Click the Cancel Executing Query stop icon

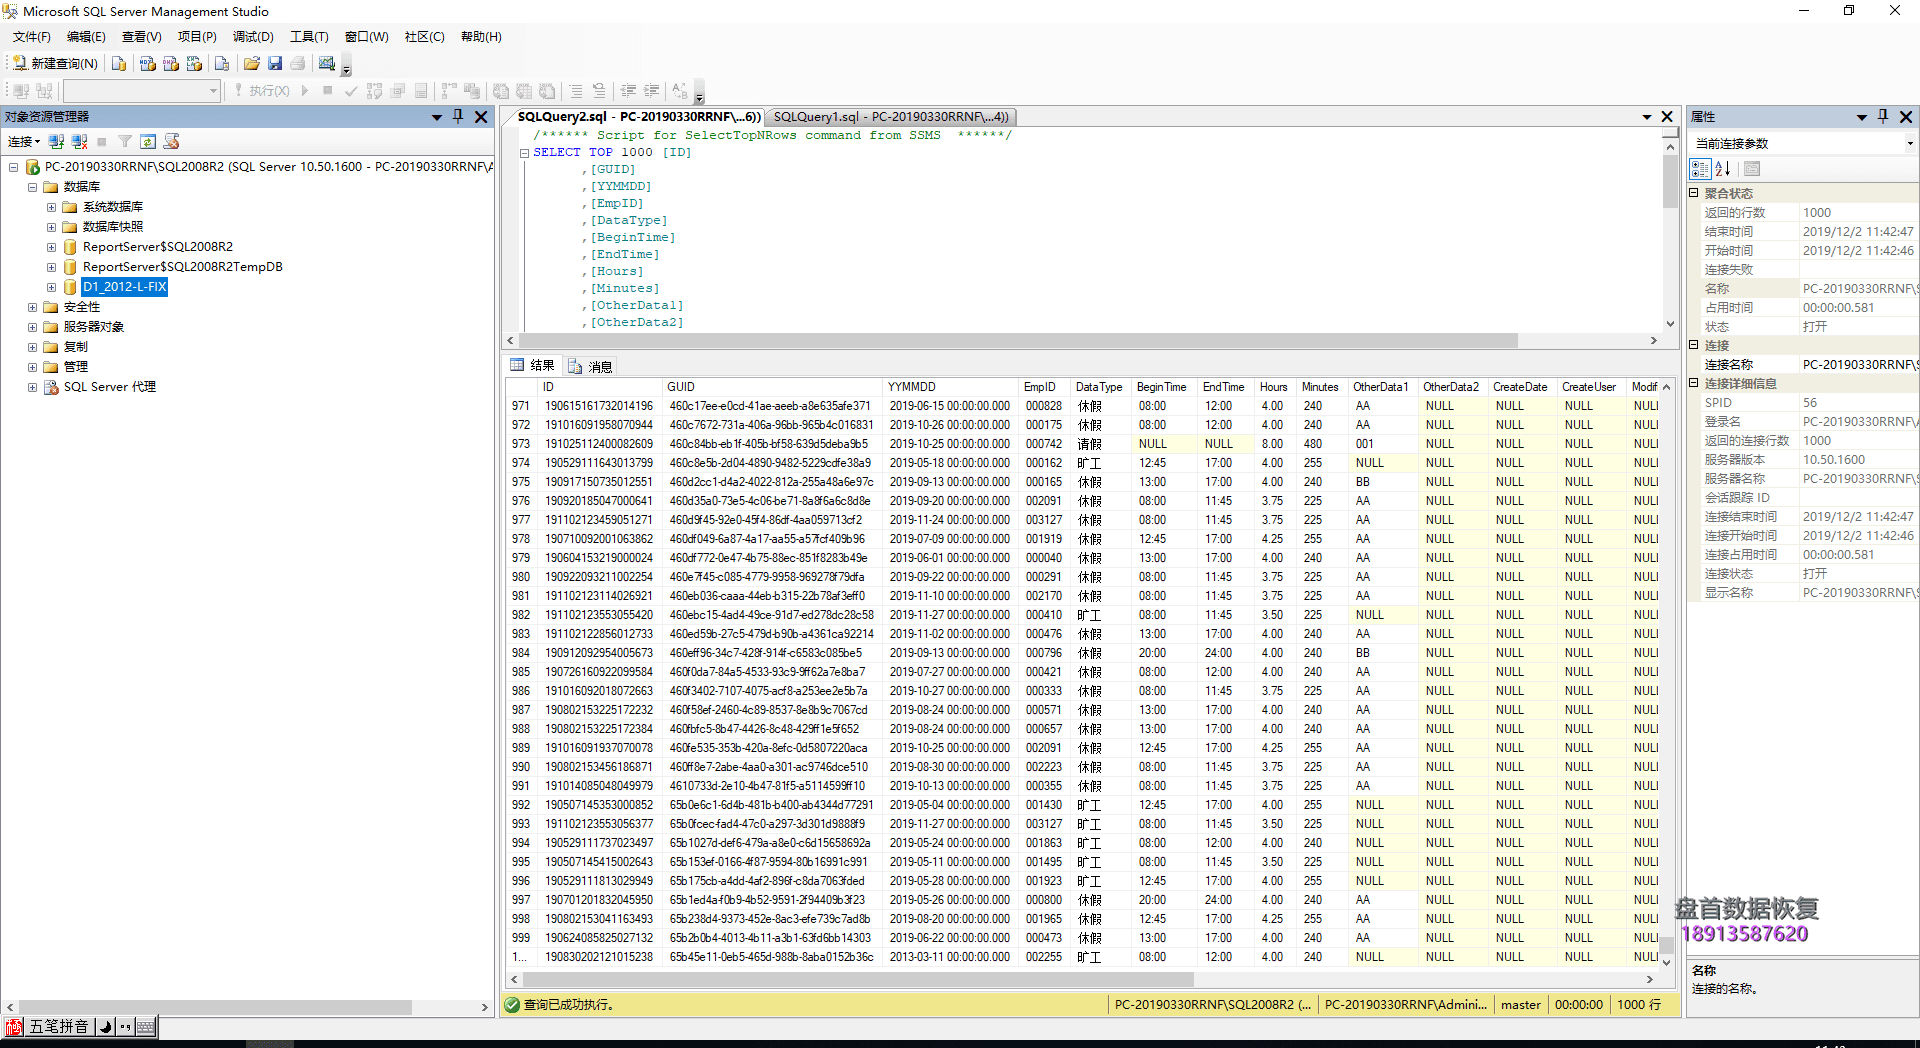[x=327, y=91]
